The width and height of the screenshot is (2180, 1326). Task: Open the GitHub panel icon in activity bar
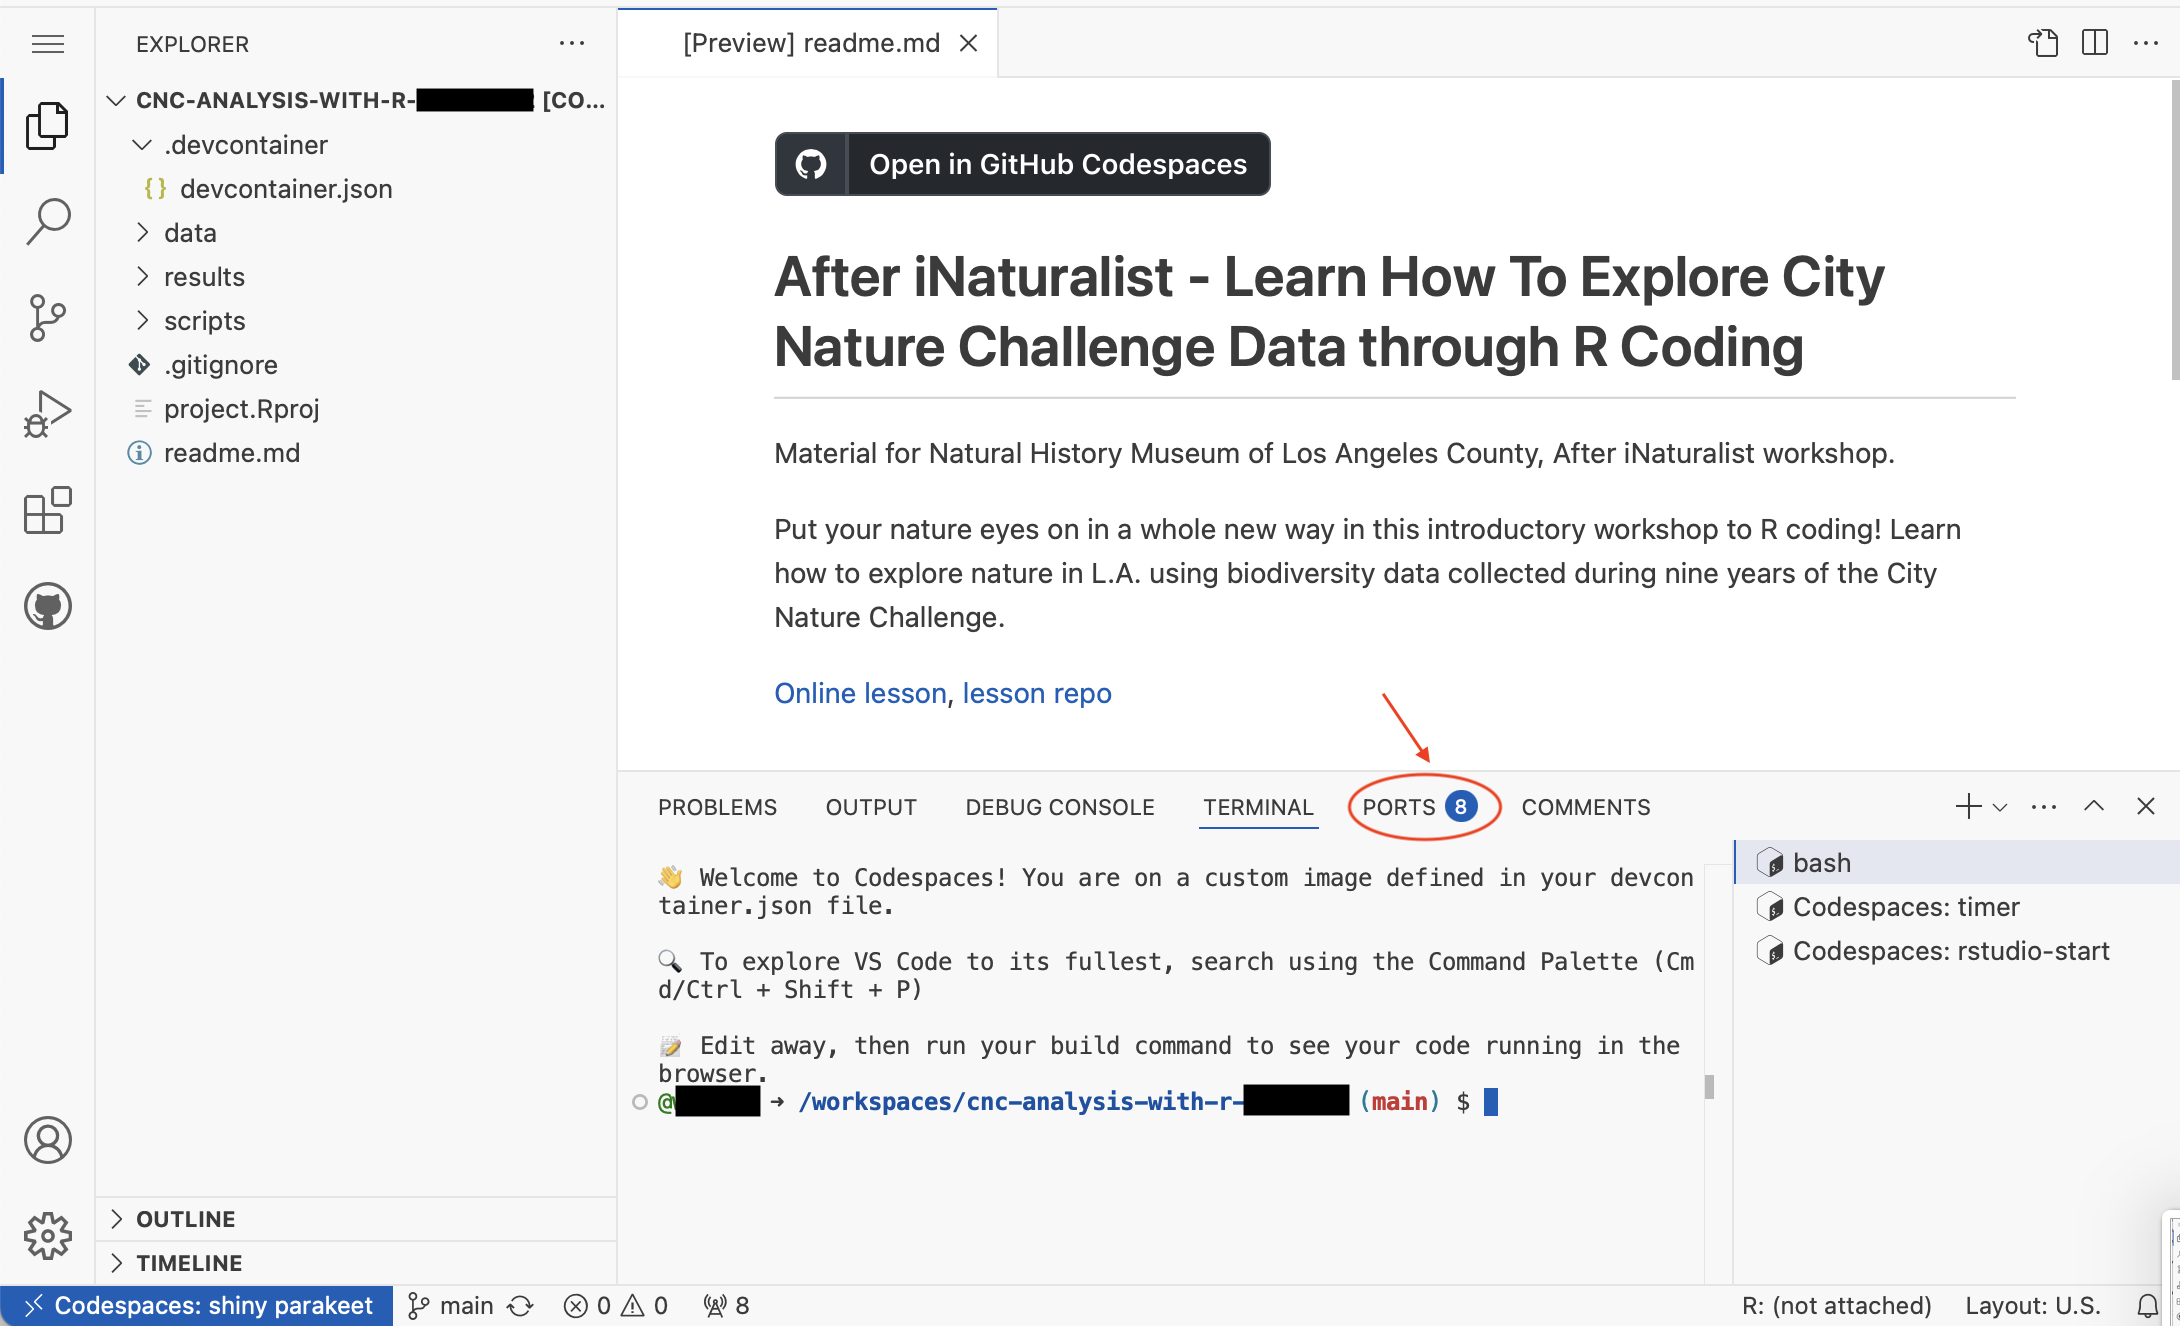coord(47,606)
